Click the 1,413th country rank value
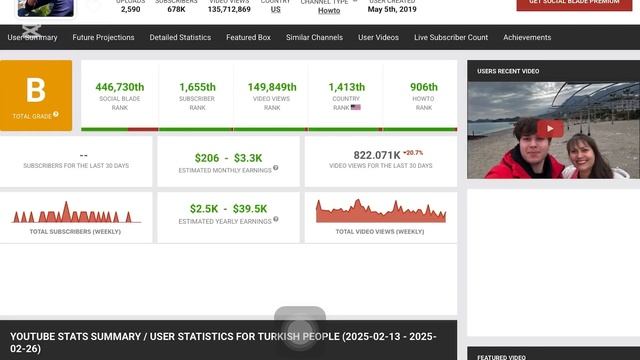This screenshot has height=360, width=640. tap(347, 87)
